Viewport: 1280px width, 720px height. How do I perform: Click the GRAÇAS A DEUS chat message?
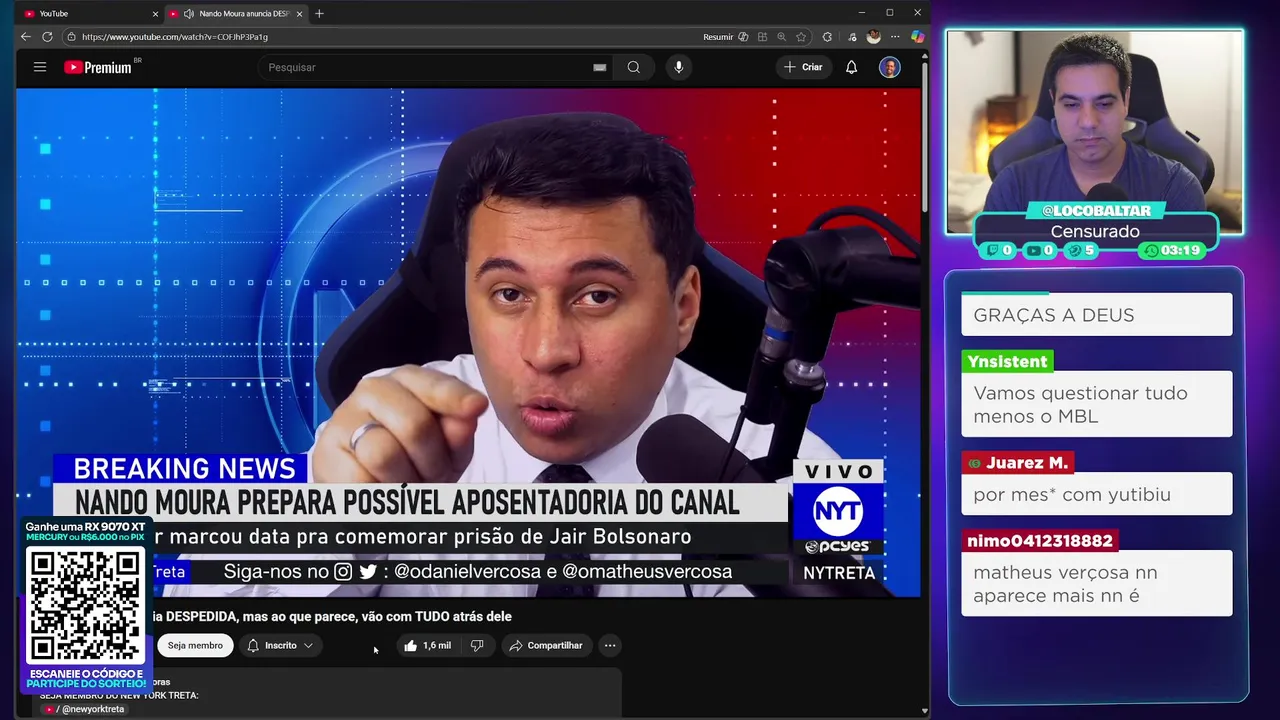(1097, 315)
